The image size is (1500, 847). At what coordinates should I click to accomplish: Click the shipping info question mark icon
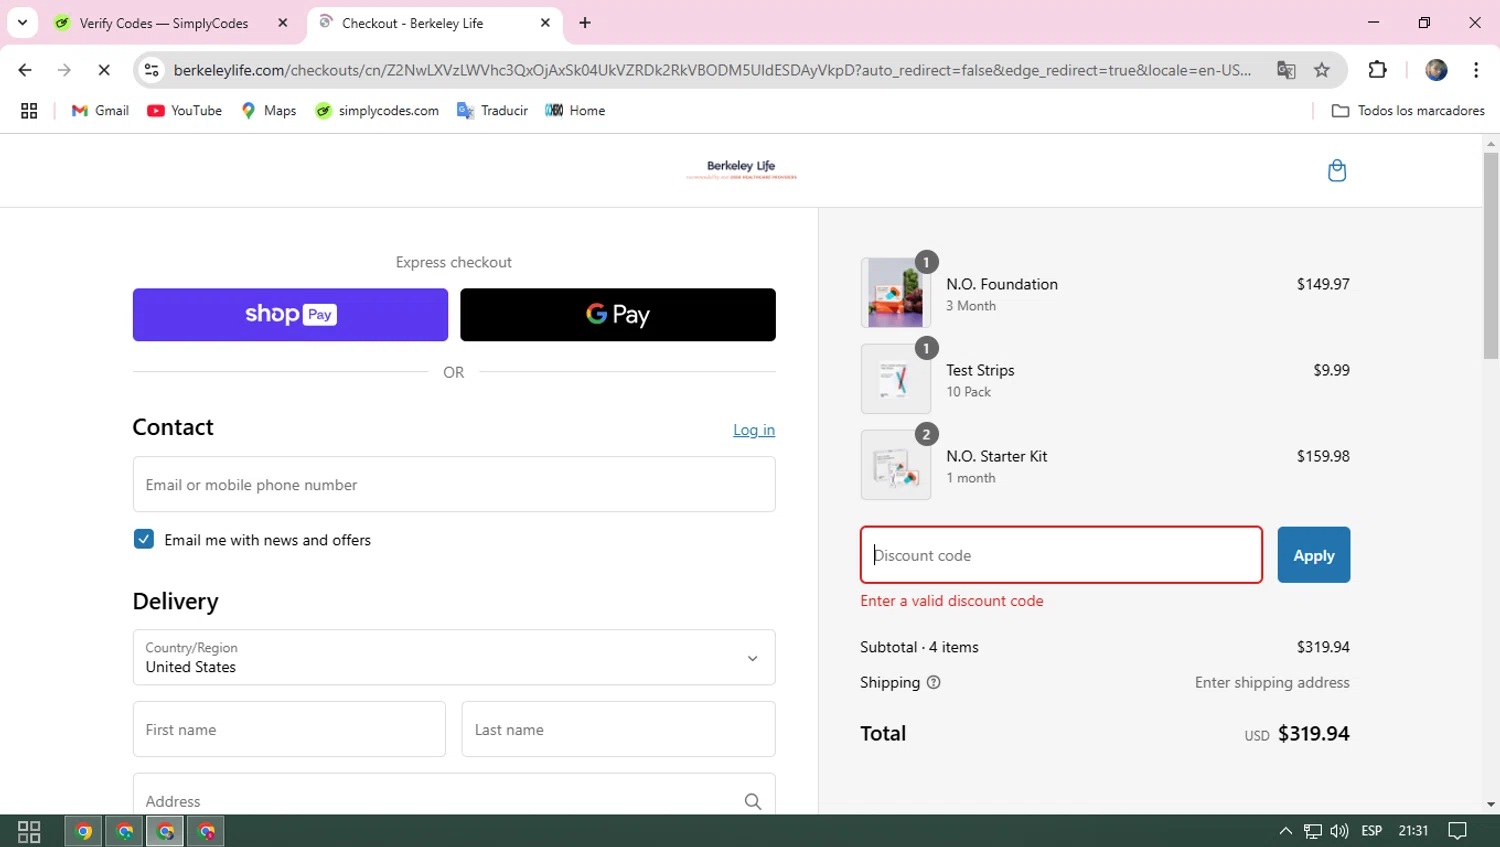(x=933, y=682)
